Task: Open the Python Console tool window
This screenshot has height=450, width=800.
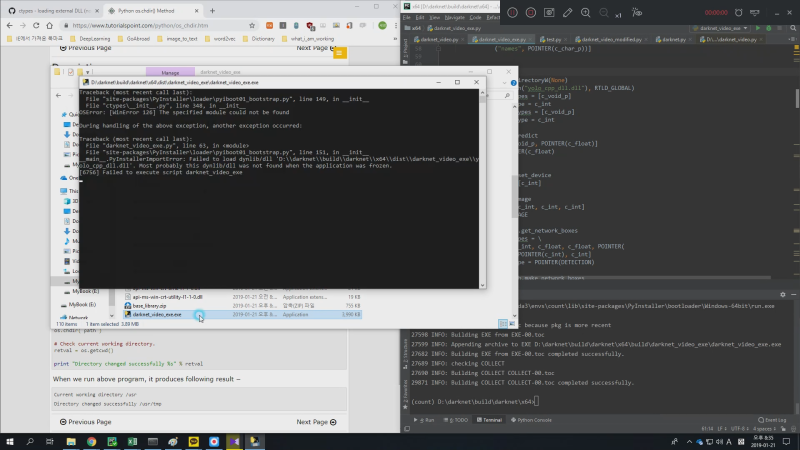Action: pos(534,420)
